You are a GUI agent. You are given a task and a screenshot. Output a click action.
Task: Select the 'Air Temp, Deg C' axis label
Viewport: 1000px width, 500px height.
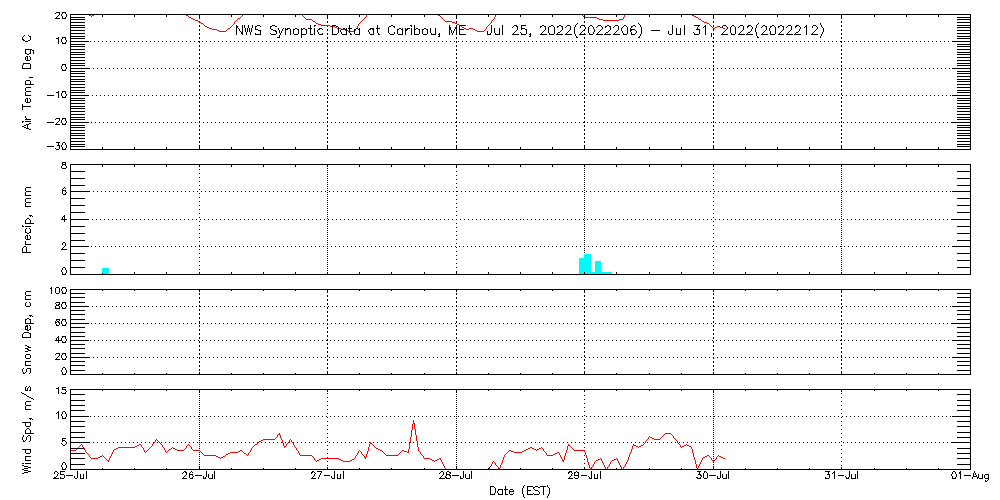28,81
